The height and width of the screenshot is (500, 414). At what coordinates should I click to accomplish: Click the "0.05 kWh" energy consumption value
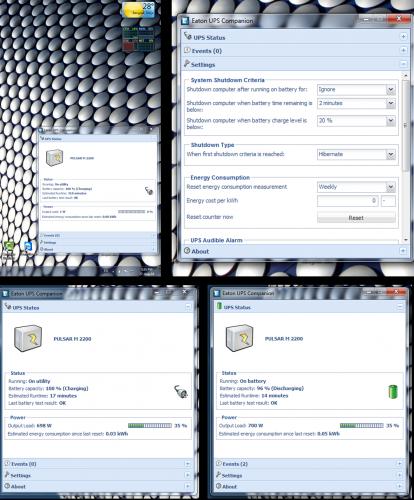(328, 434)
